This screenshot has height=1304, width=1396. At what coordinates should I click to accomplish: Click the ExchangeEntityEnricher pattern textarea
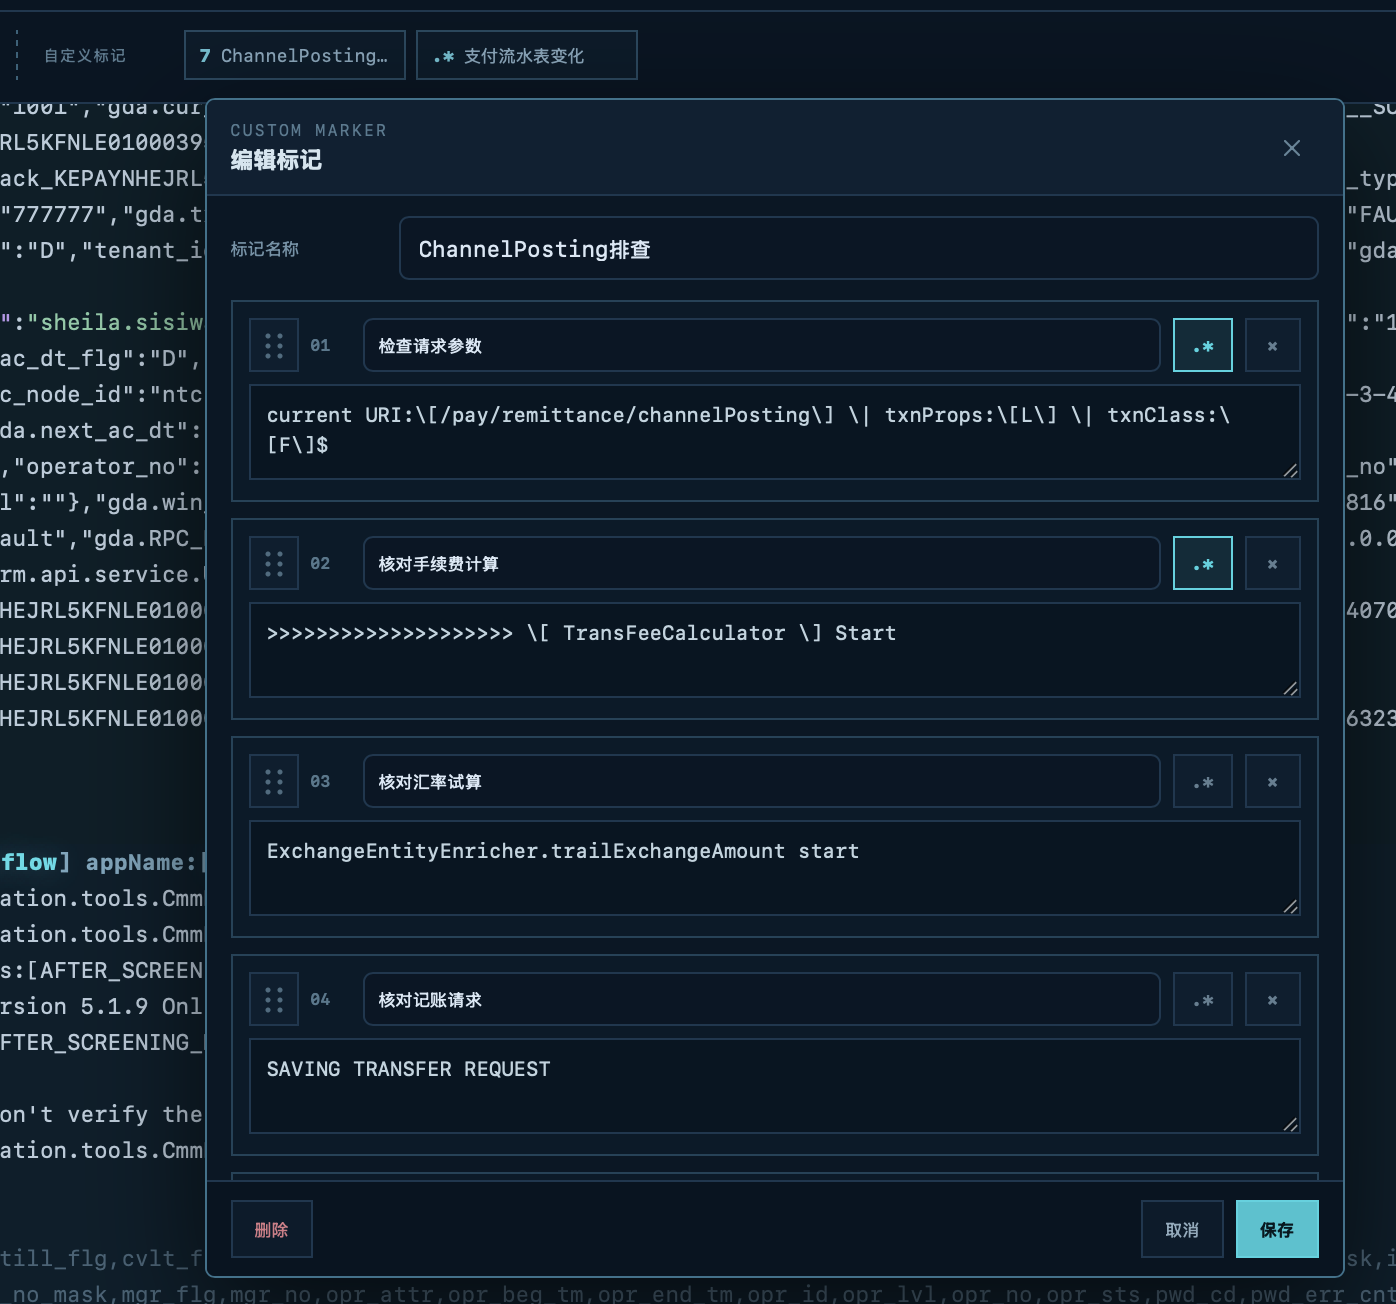pos(775,868)
